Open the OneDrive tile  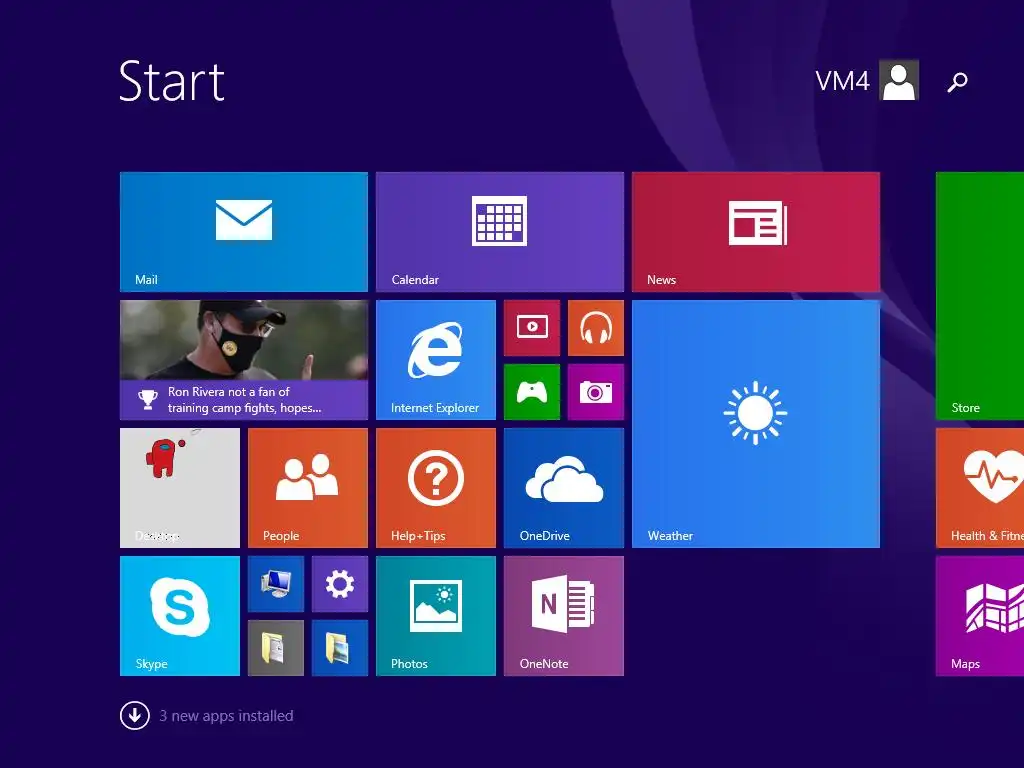pos(564,488)
